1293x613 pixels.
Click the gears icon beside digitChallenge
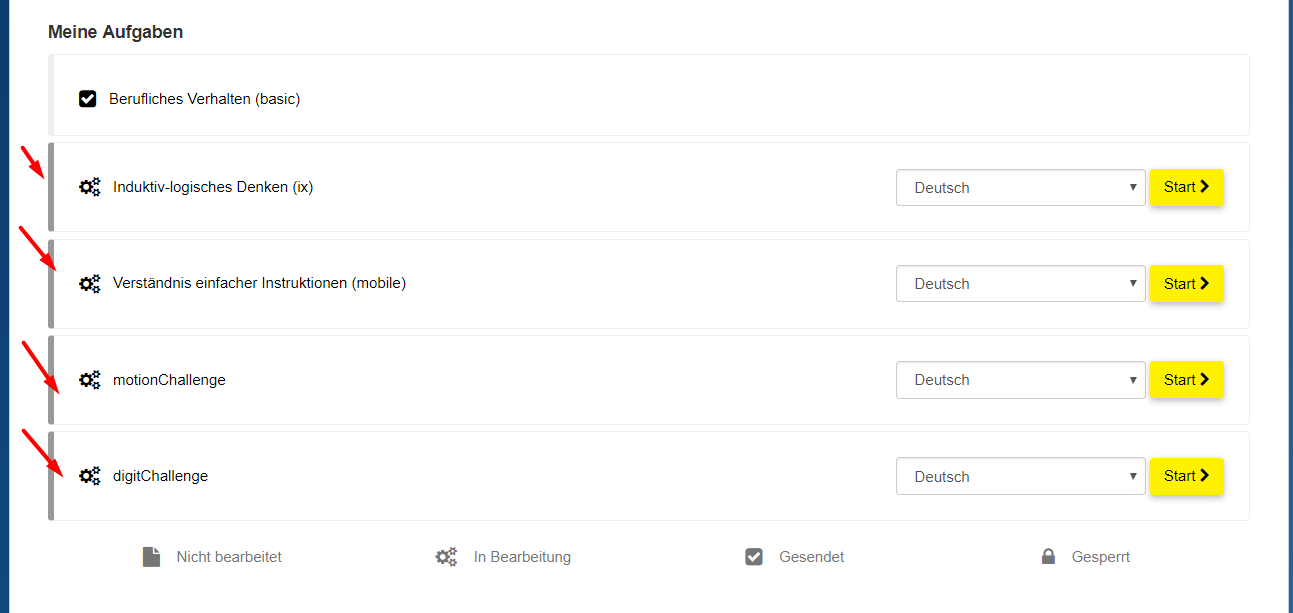pos(90,476)
